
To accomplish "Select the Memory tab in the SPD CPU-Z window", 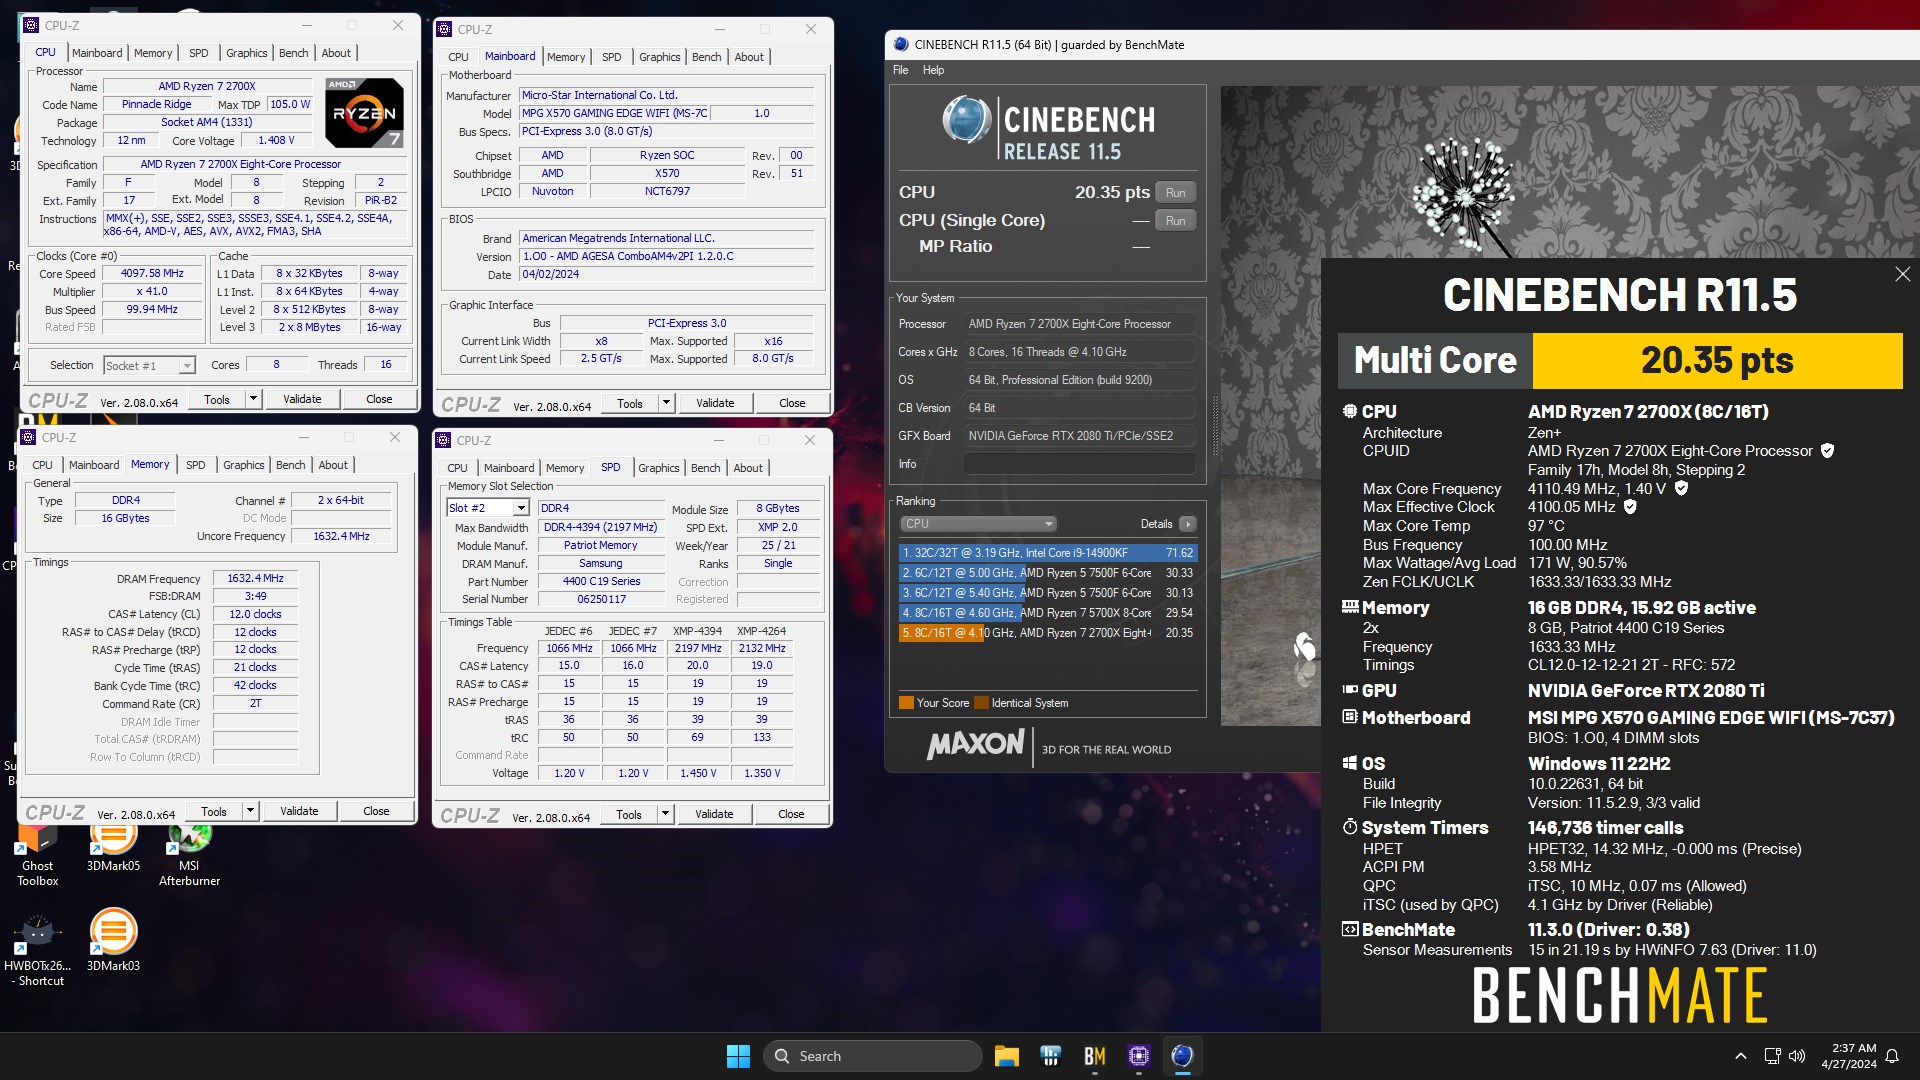I will [x=565, y=468].
